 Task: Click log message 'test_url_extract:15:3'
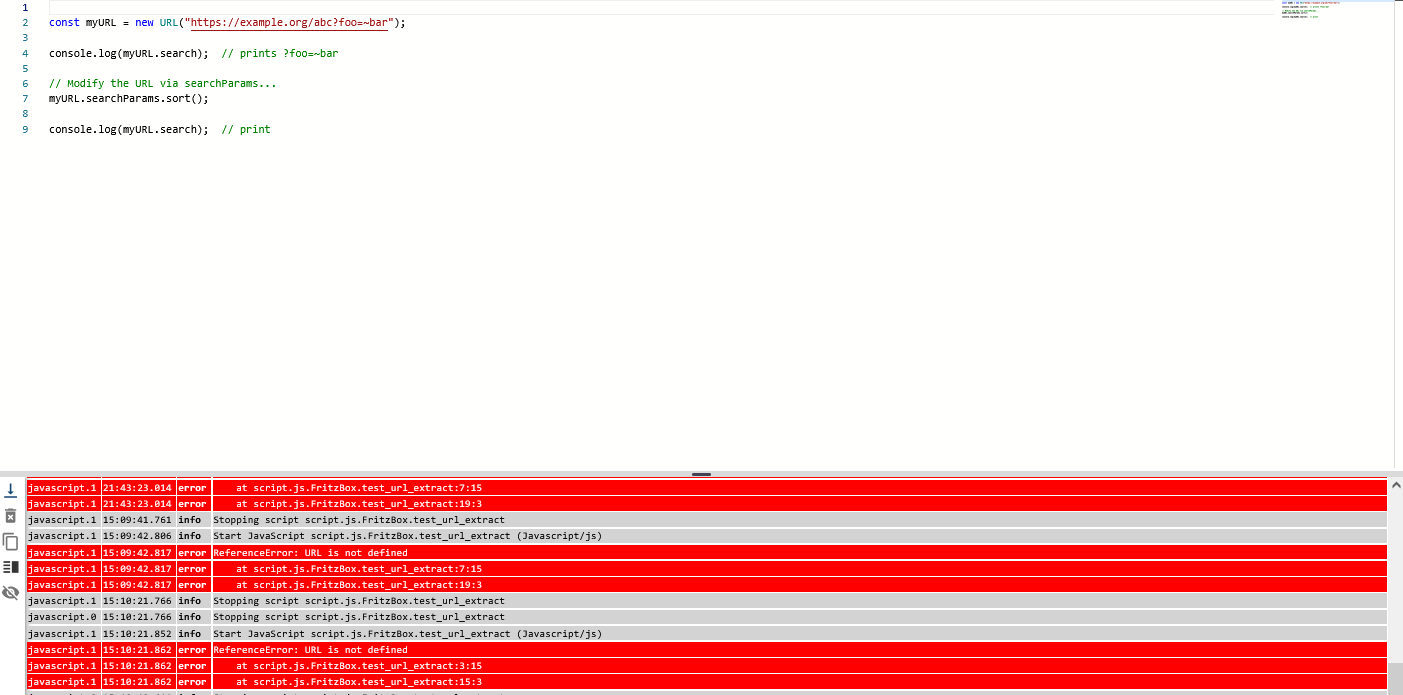coord(799,682)
